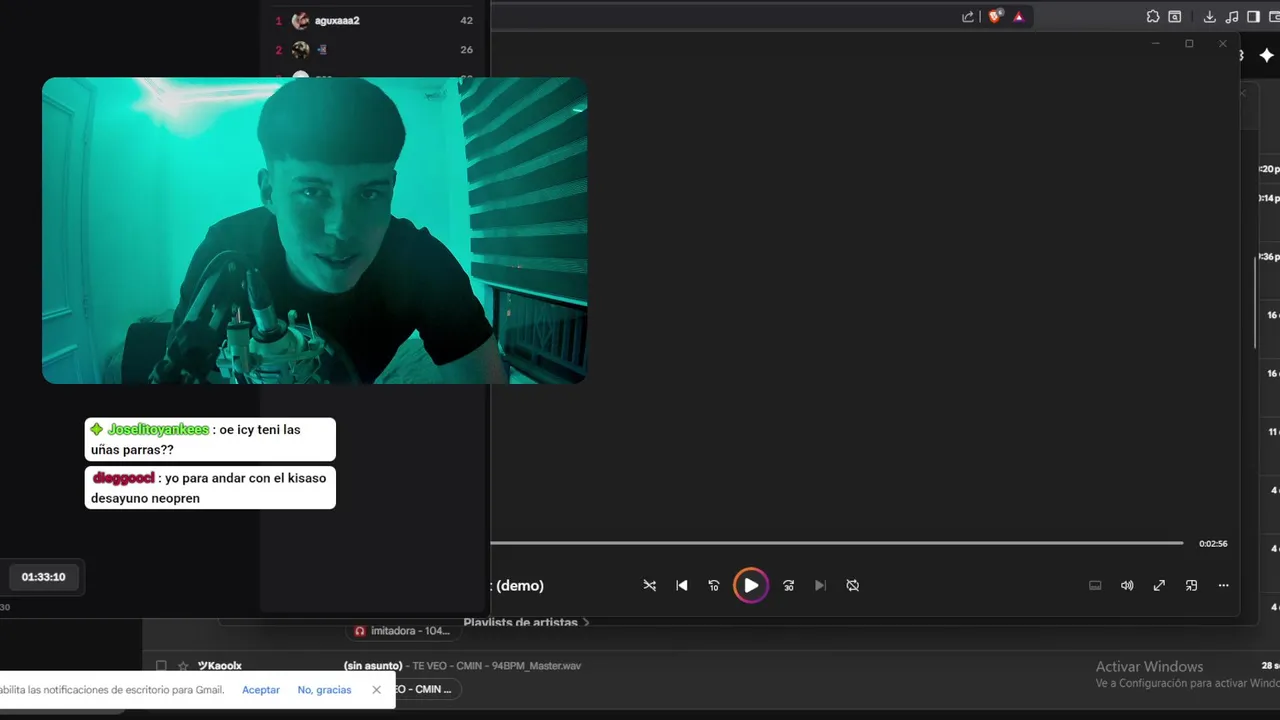1280x720 pixels.
Task: Click the 01:33:10 stream timer
Action: [43, 577]
